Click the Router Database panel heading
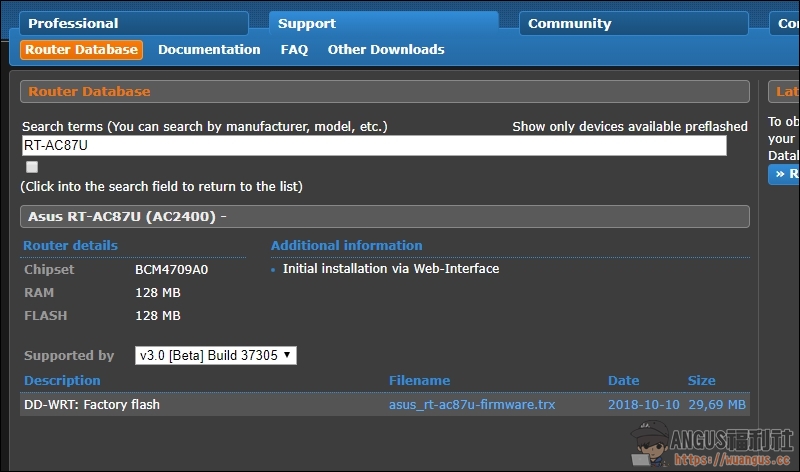 coord(384,91)
